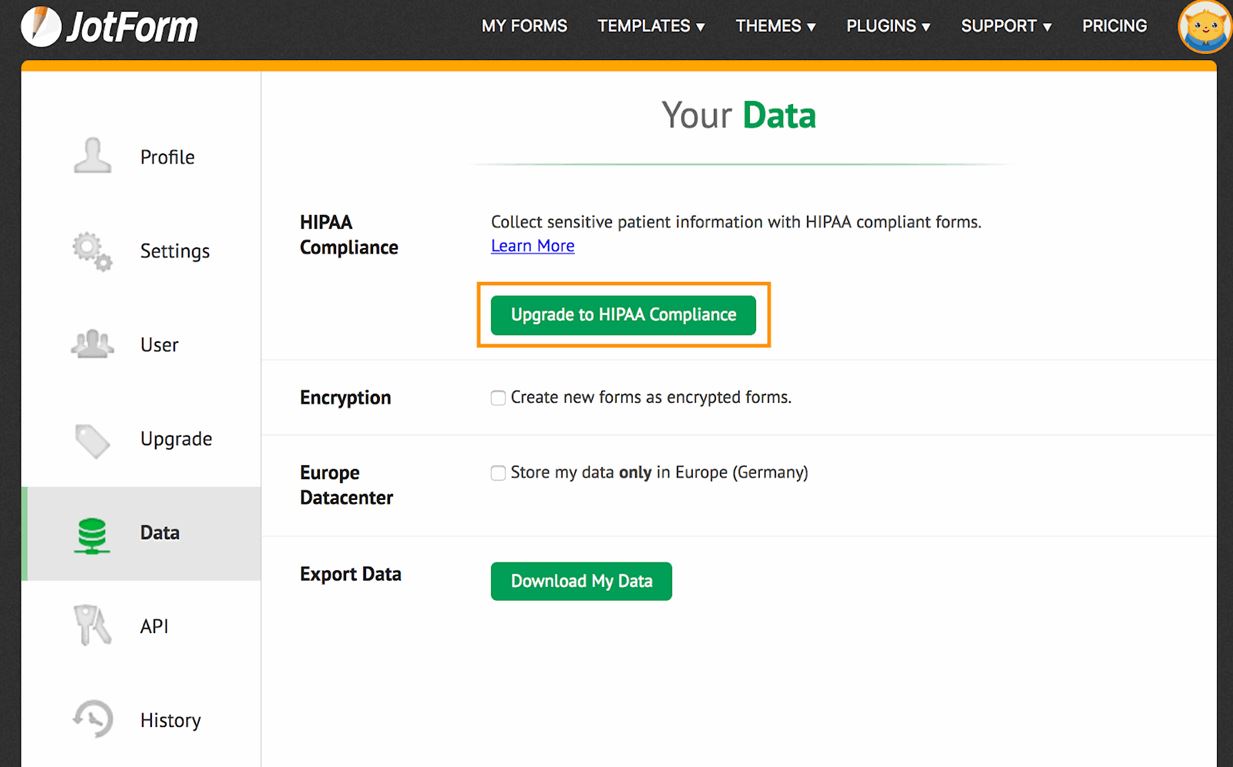Click the Upgrade to HIPAA Compliance button
The width and height of the screenshot is (1233, 767).
click(x=623, y=314)
